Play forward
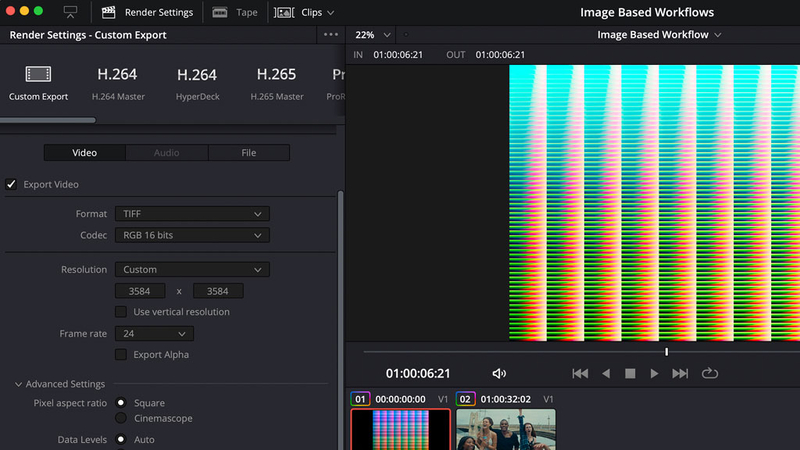 point(654,373)
